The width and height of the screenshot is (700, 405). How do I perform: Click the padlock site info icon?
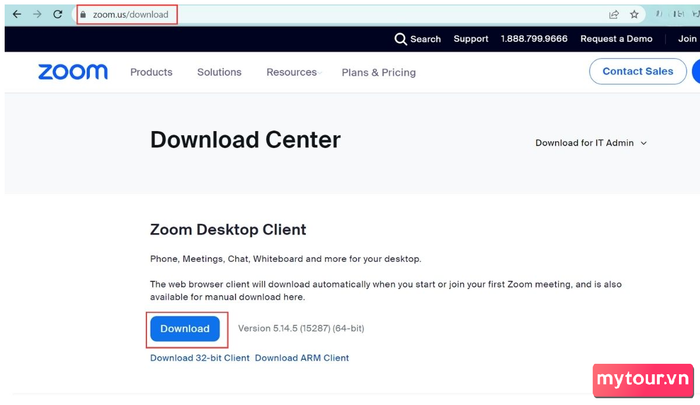(x=83, y=15)
